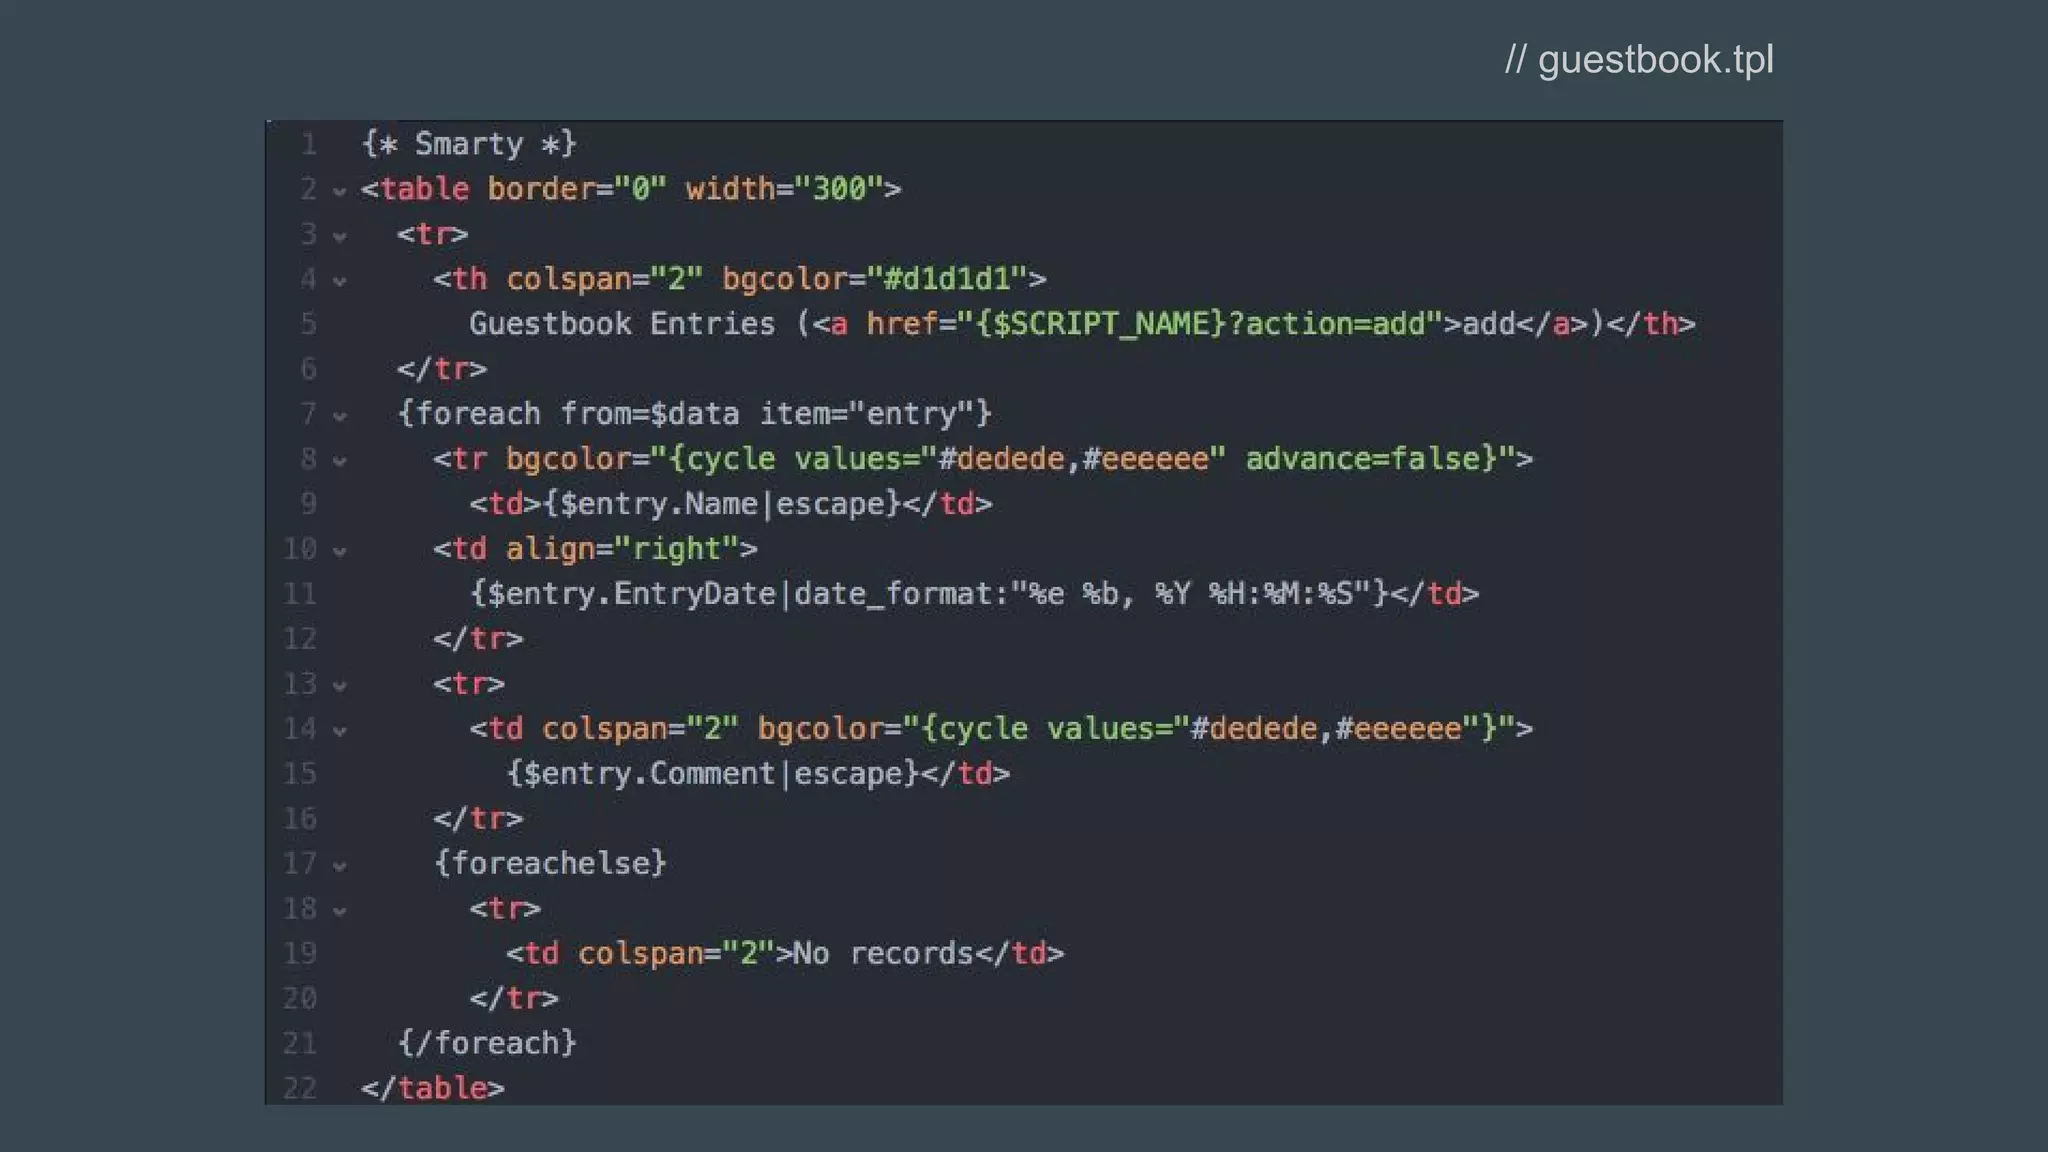The width and height of the screenshot is (2048, 1152).
Task: Collapse the tr fold at line 18
Action: click(340, 911)
